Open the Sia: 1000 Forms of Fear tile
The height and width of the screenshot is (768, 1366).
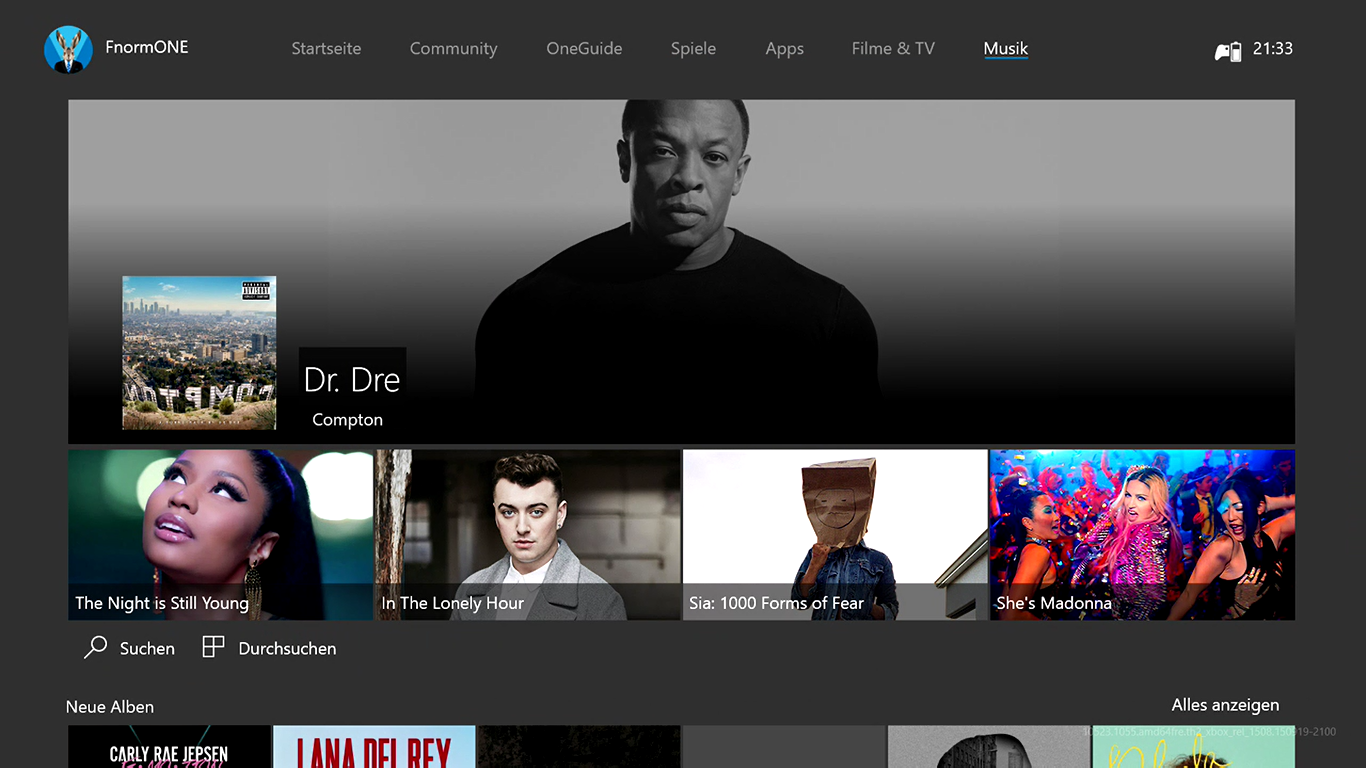(835, 535)
